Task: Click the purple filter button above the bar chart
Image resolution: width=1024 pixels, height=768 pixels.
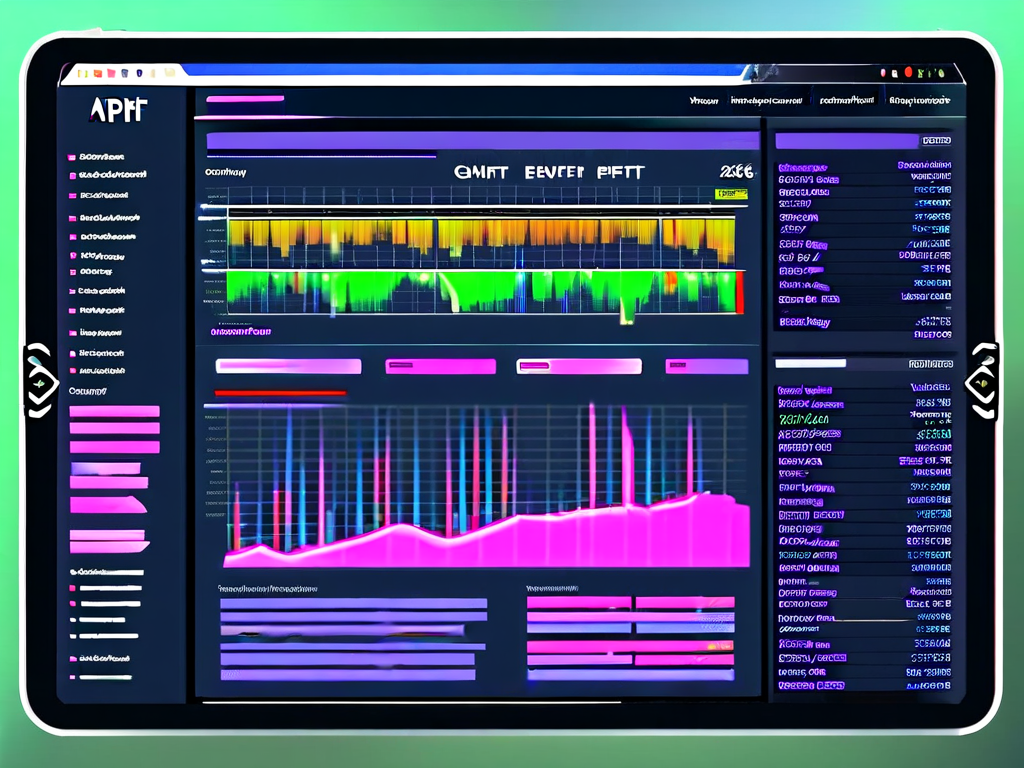Action: pos(706,366)
